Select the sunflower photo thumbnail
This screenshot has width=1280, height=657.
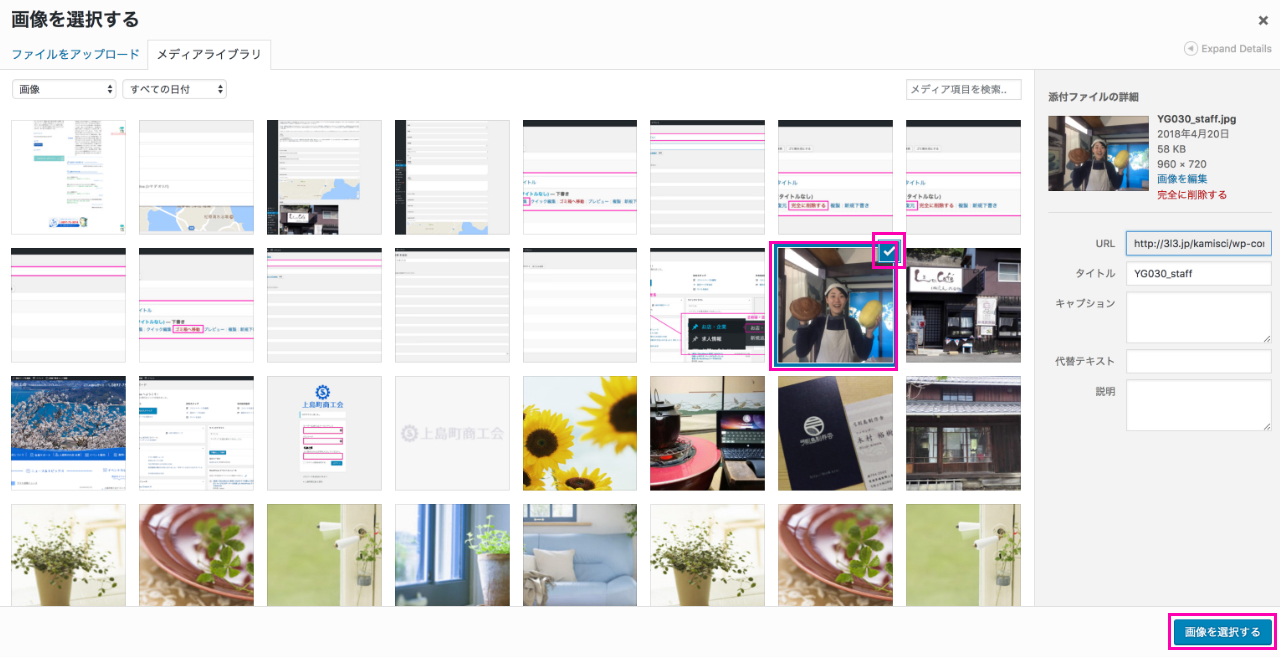(x=580, y=433)
